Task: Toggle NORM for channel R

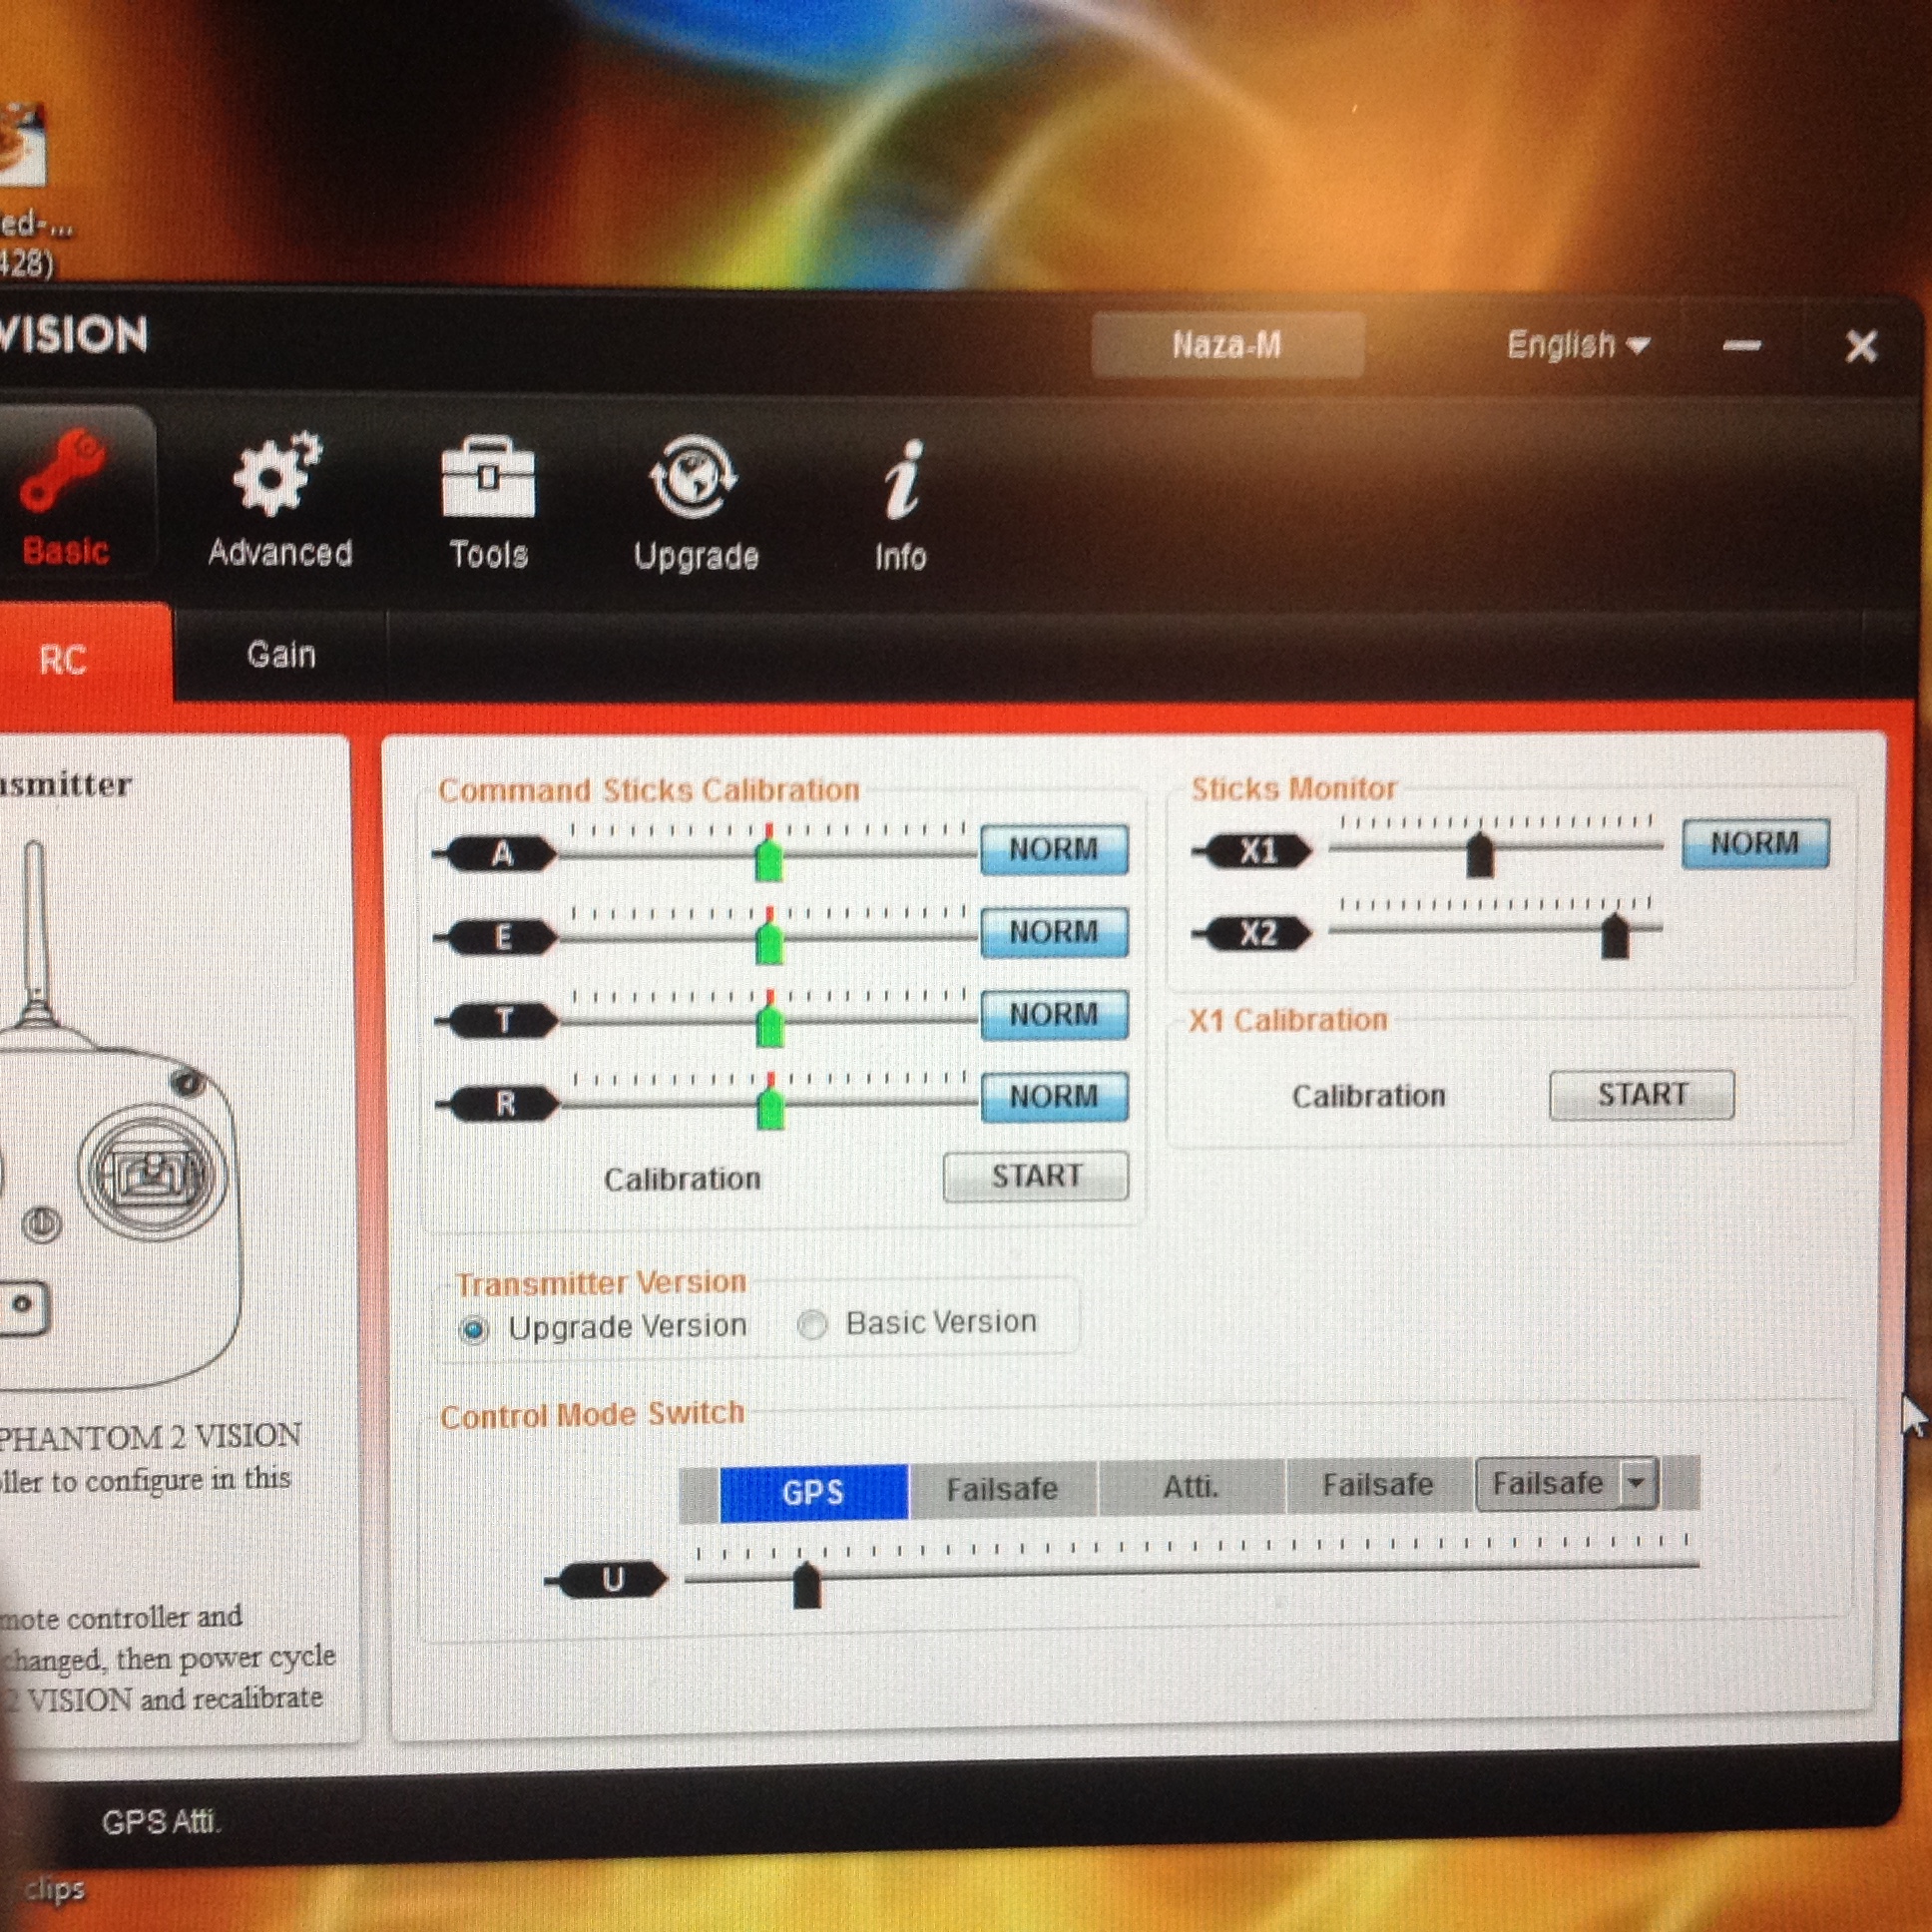Action: click(1054, 1096)
